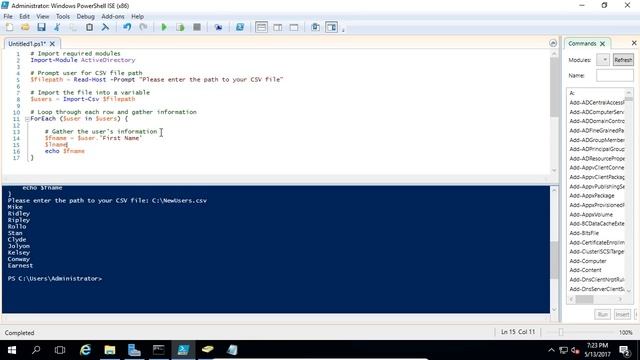Select Add-ADGroupMember command

pos(596,140)
